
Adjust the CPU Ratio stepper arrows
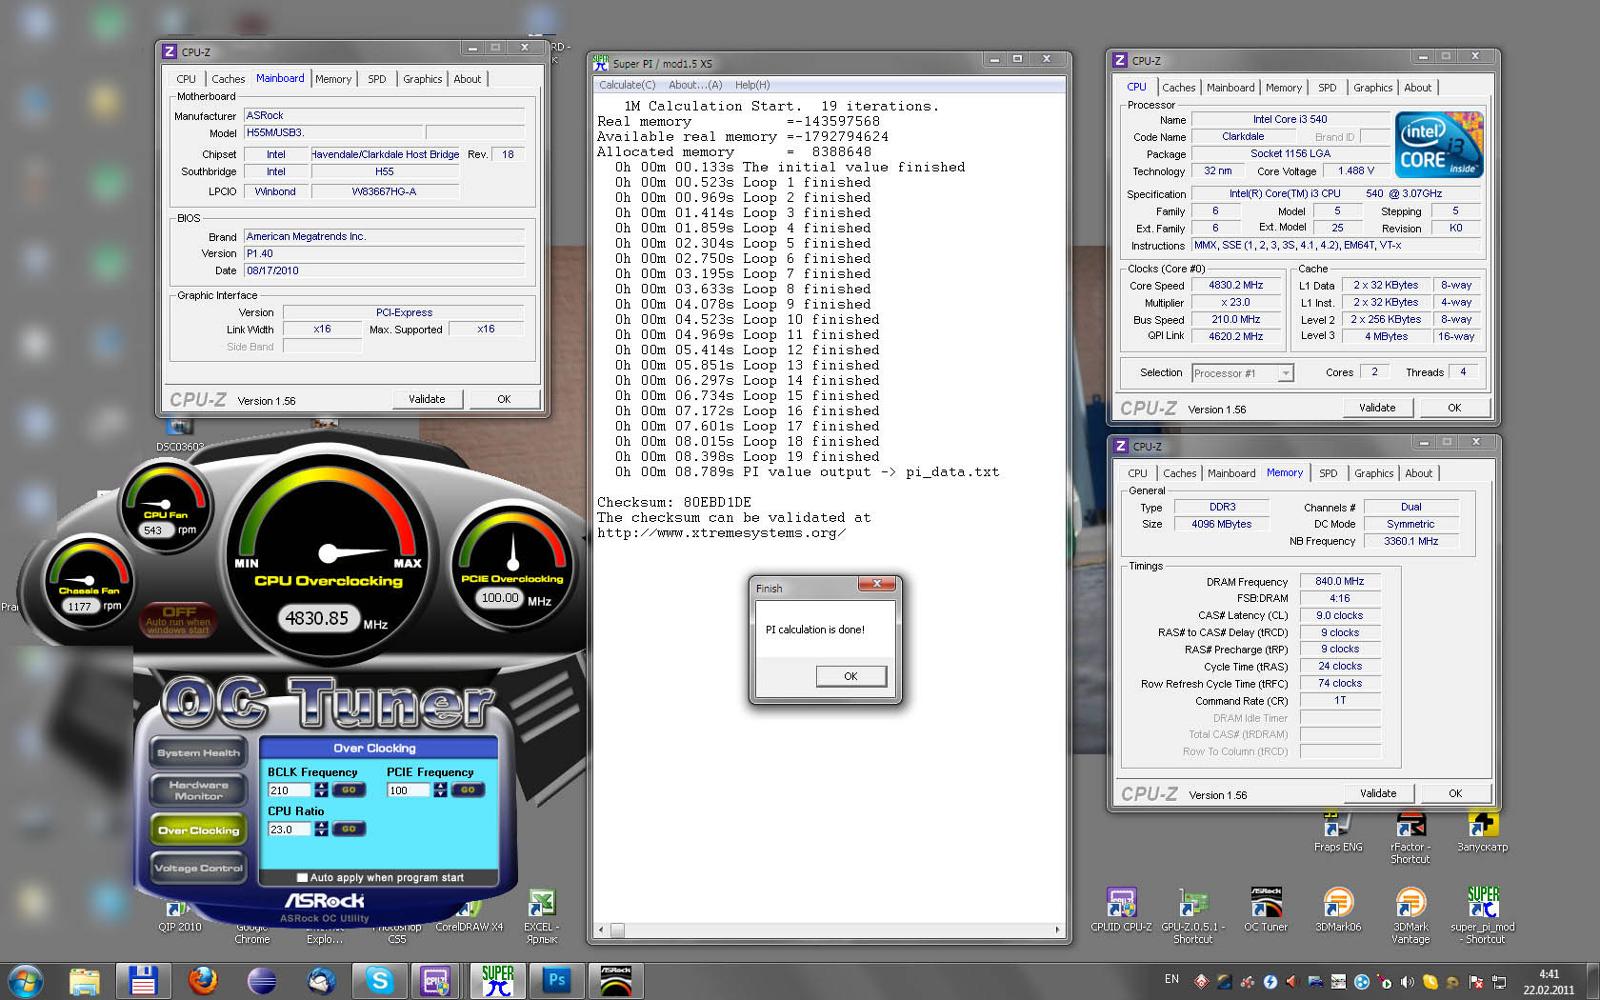(321, 829)
